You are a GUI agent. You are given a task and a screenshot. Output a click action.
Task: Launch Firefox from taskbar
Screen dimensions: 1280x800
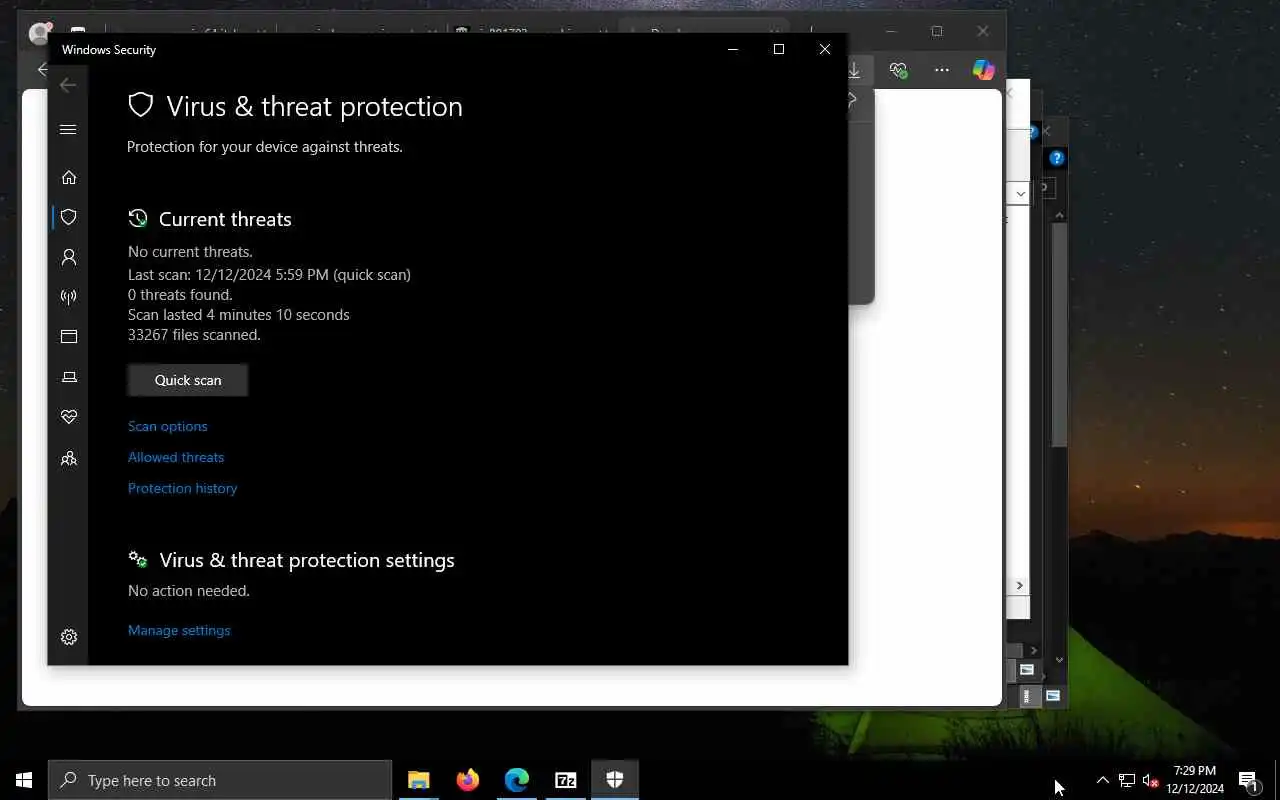click(467, 780)
